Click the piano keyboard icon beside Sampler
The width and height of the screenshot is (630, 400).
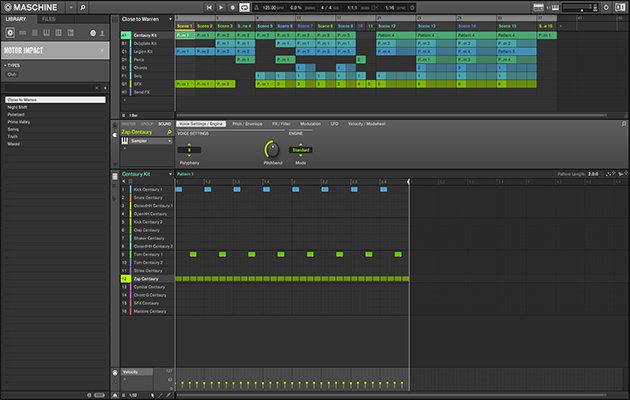pyautogui.click(x=125, y=141)
